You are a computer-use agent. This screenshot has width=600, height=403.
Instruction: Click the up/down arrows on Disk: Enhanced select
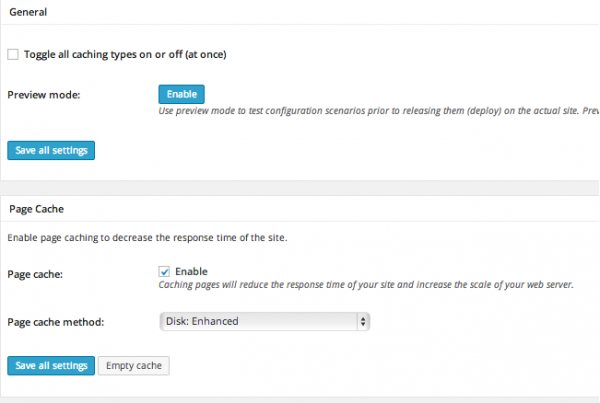363,321
